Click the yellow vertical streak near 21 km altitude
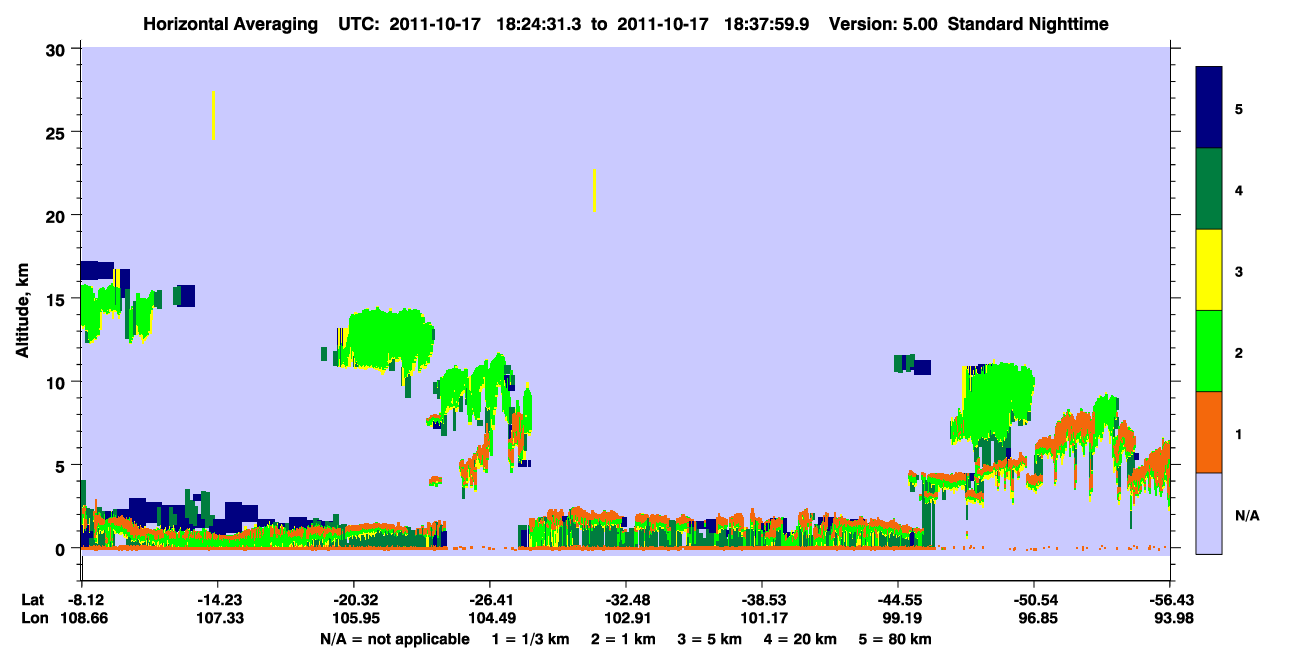This screenshot has height=667, width=1300. (x=594, y=190)
